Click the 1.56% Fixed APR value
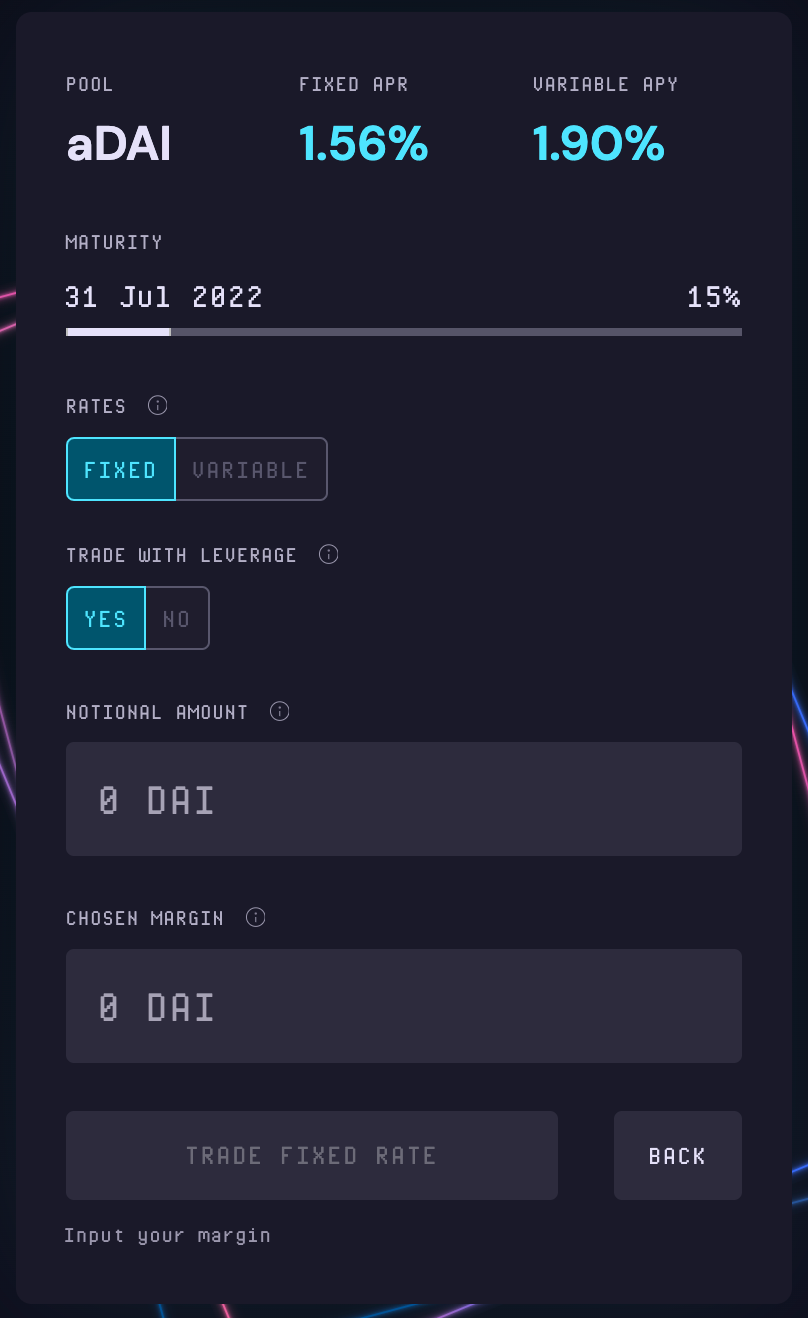Viewport: 808px width, 1318px height. [363, 145]
